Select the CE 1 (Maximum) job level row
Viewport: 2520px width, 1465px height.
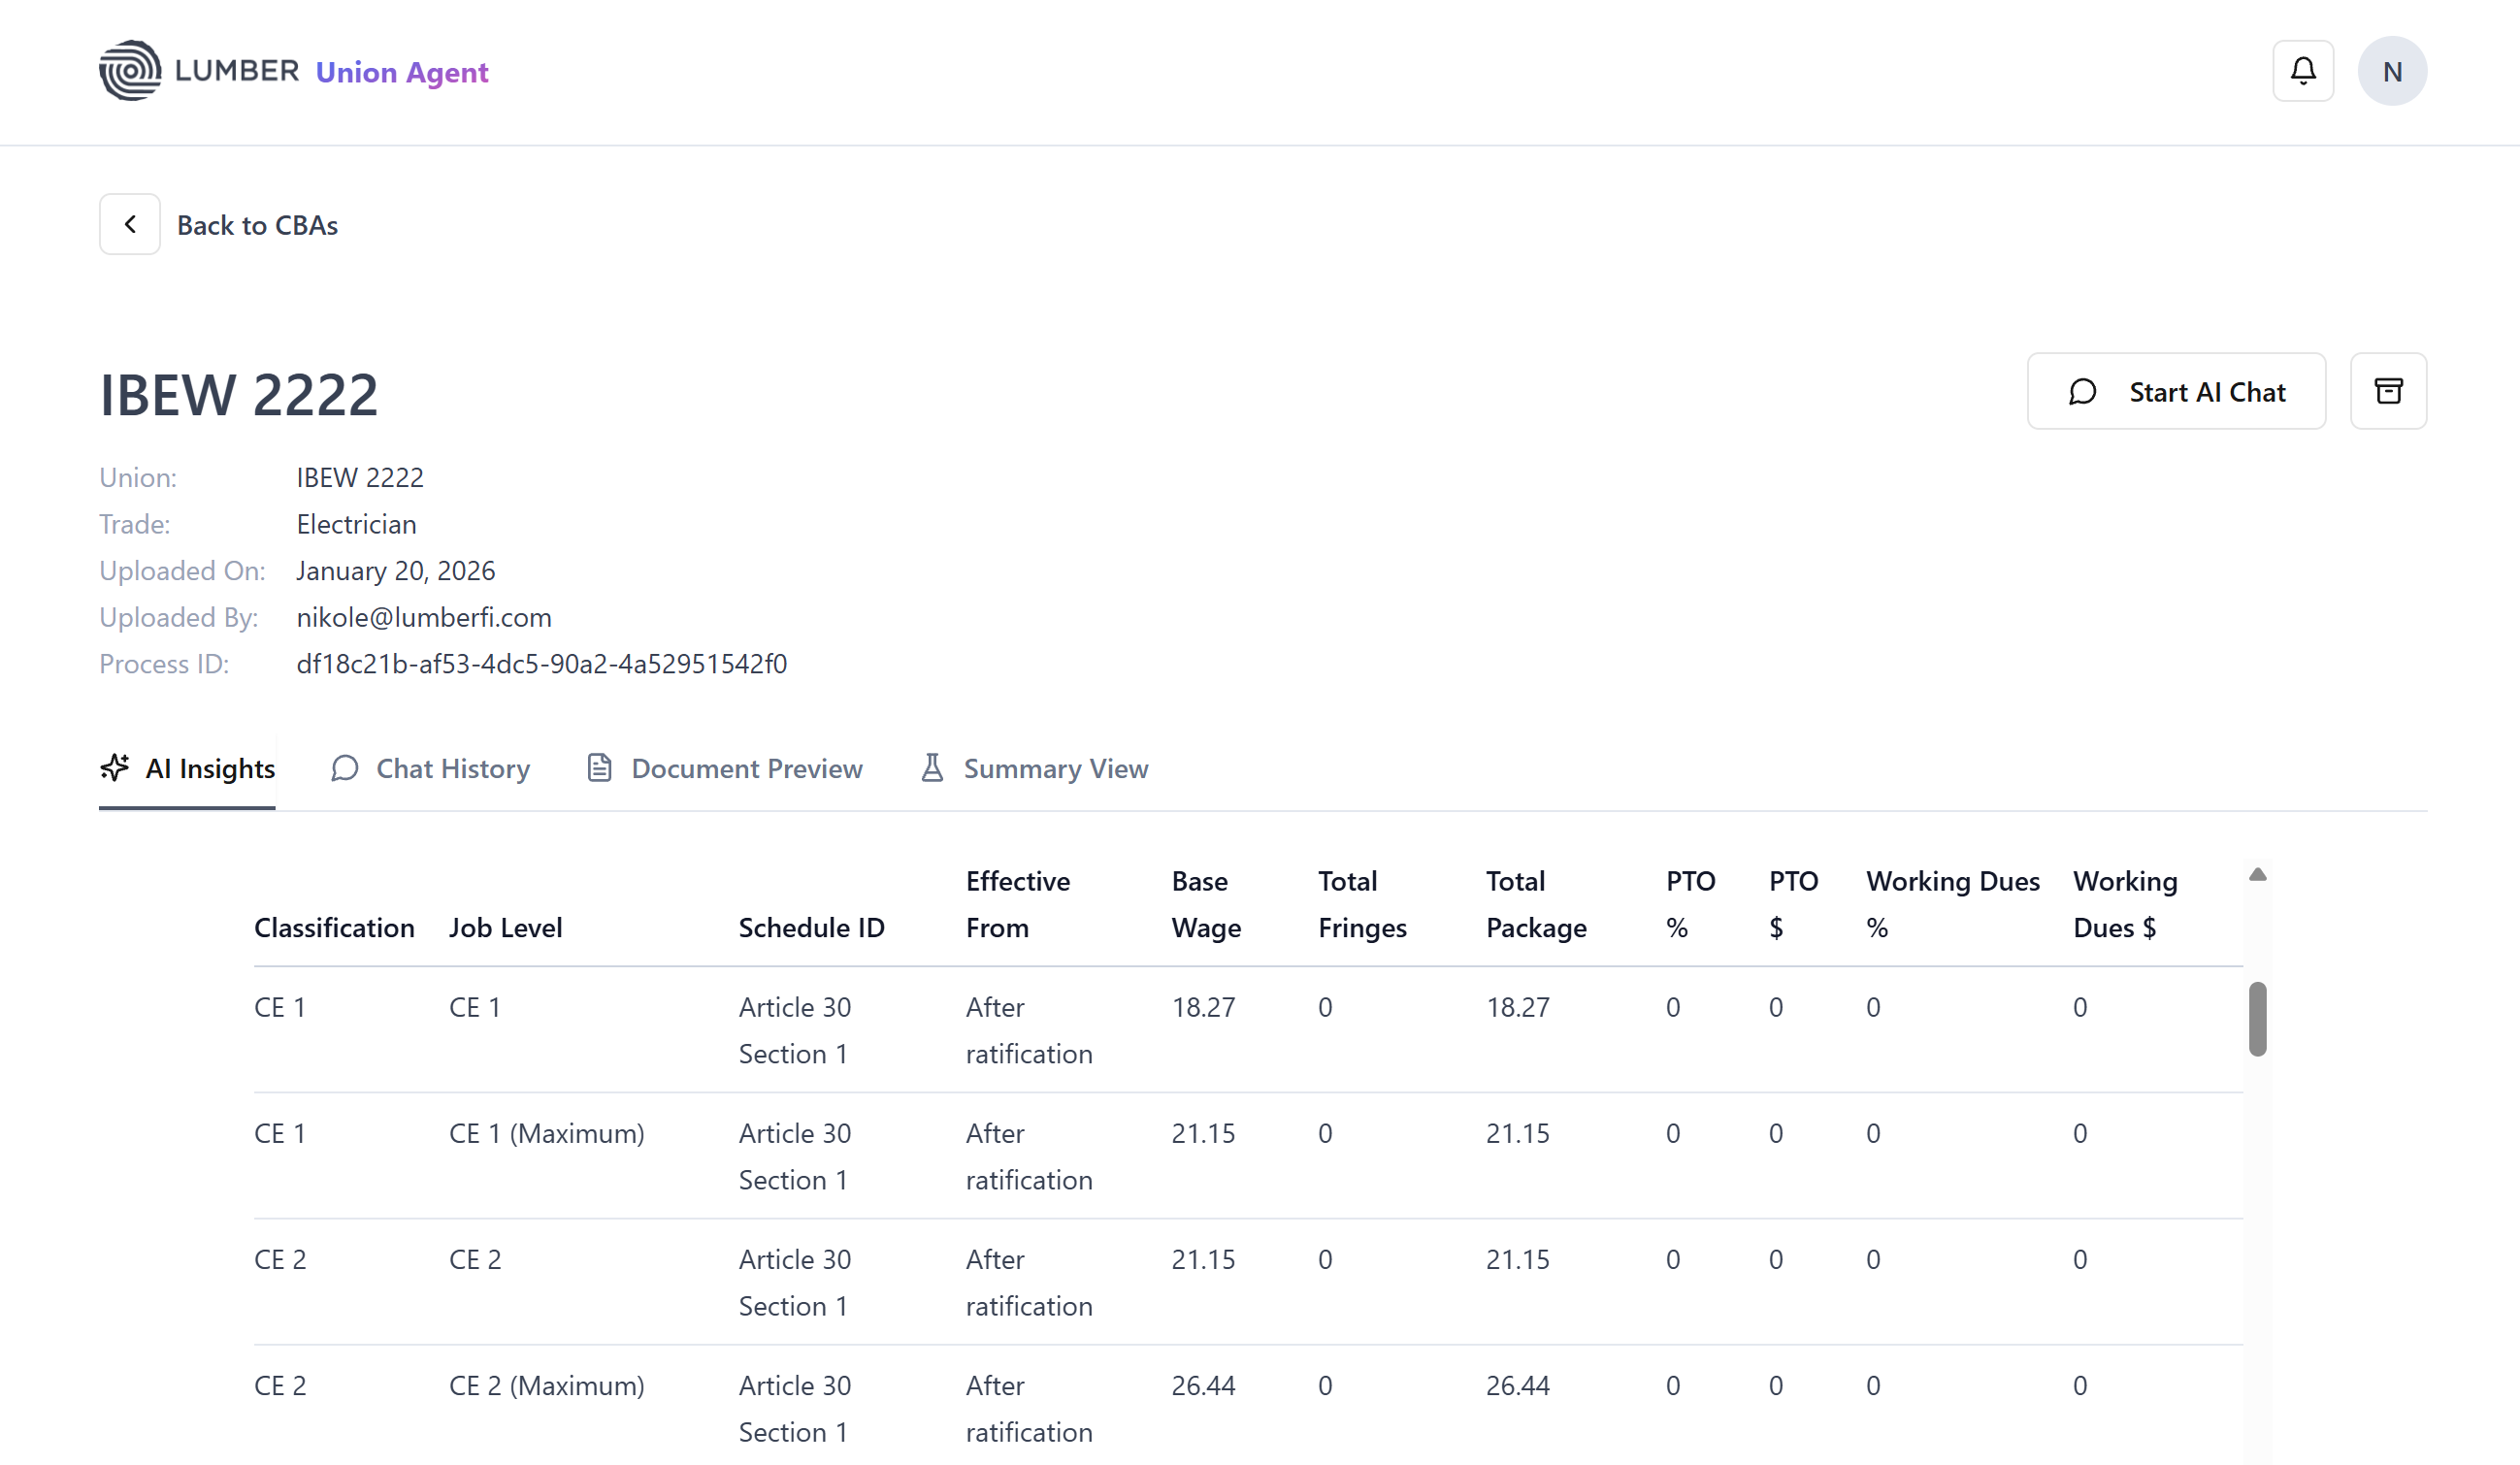(x=546, y=1133)
